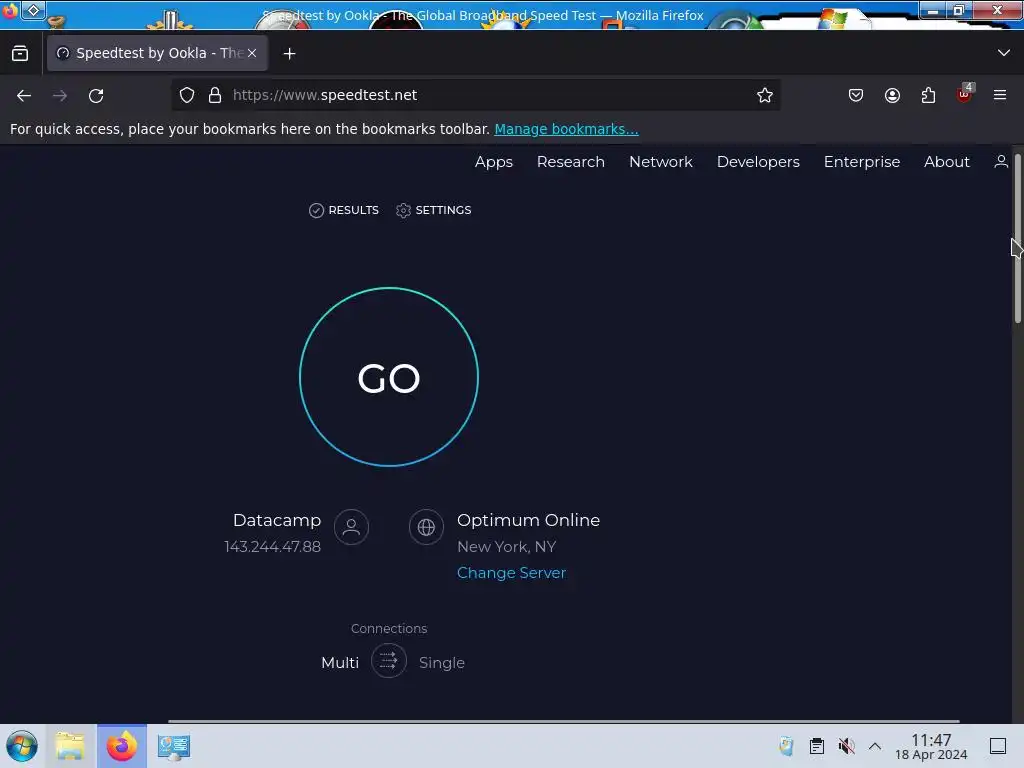Open Firefox View recent browsing
The width and height of the screenshot is (1024, 768).
tap(20, 54)
